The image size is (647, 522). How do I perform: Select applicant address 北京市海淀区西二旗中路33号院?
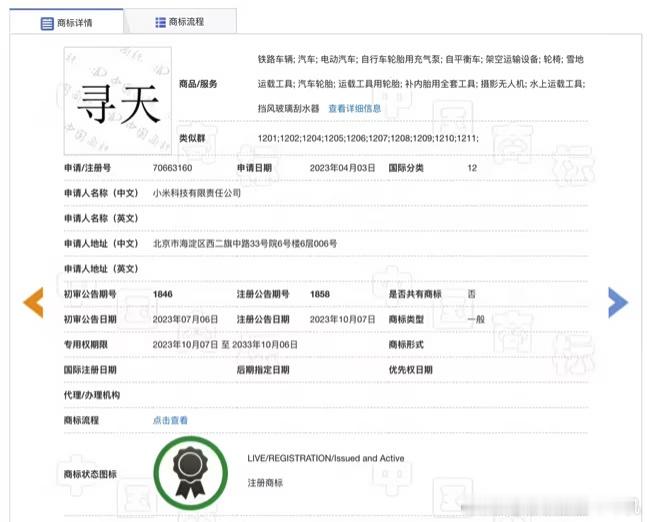[215, 243]
